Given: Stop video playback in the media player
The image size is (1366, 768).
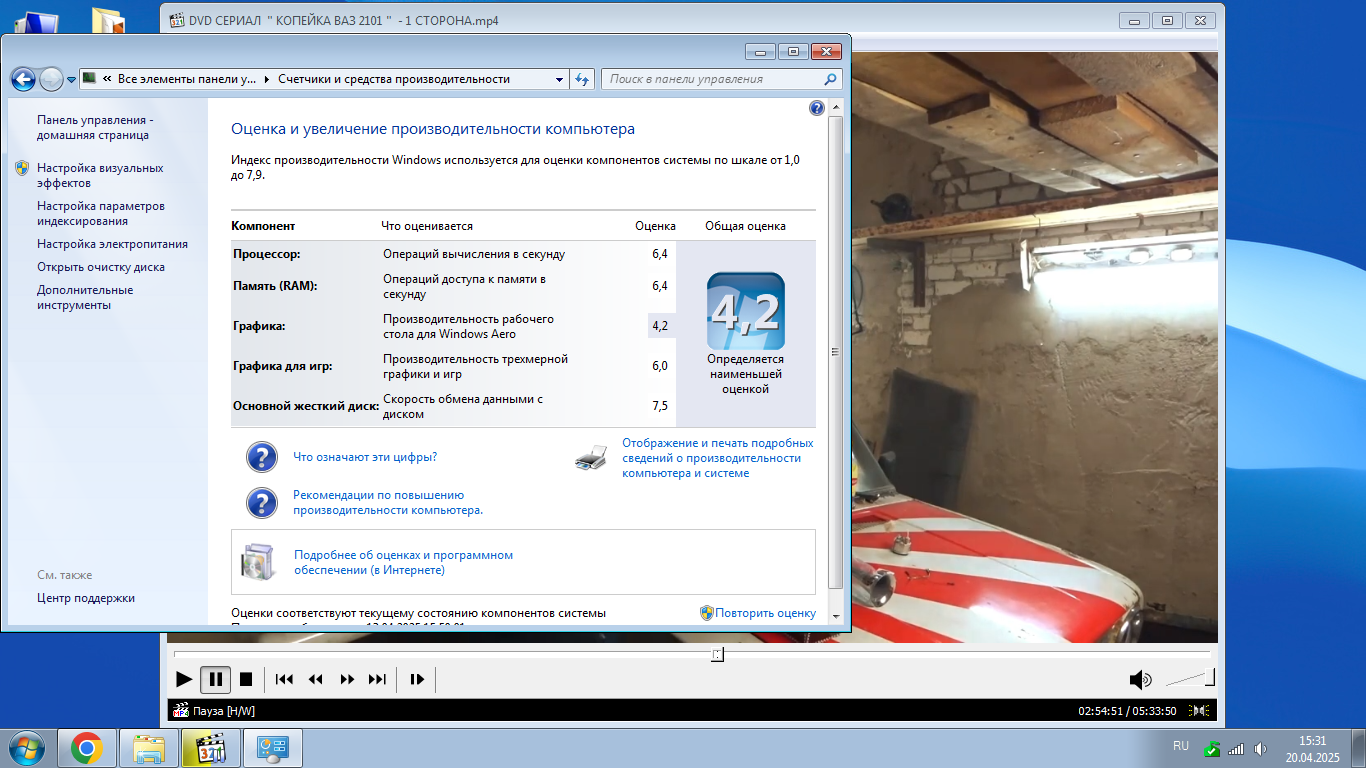Looking at the screenshot, I should [x=246, y=679].
